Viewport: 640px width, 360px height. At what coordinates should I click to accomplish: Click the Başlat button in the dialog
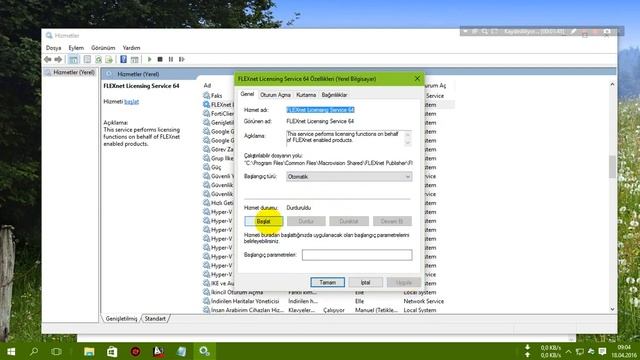[264, 221]
